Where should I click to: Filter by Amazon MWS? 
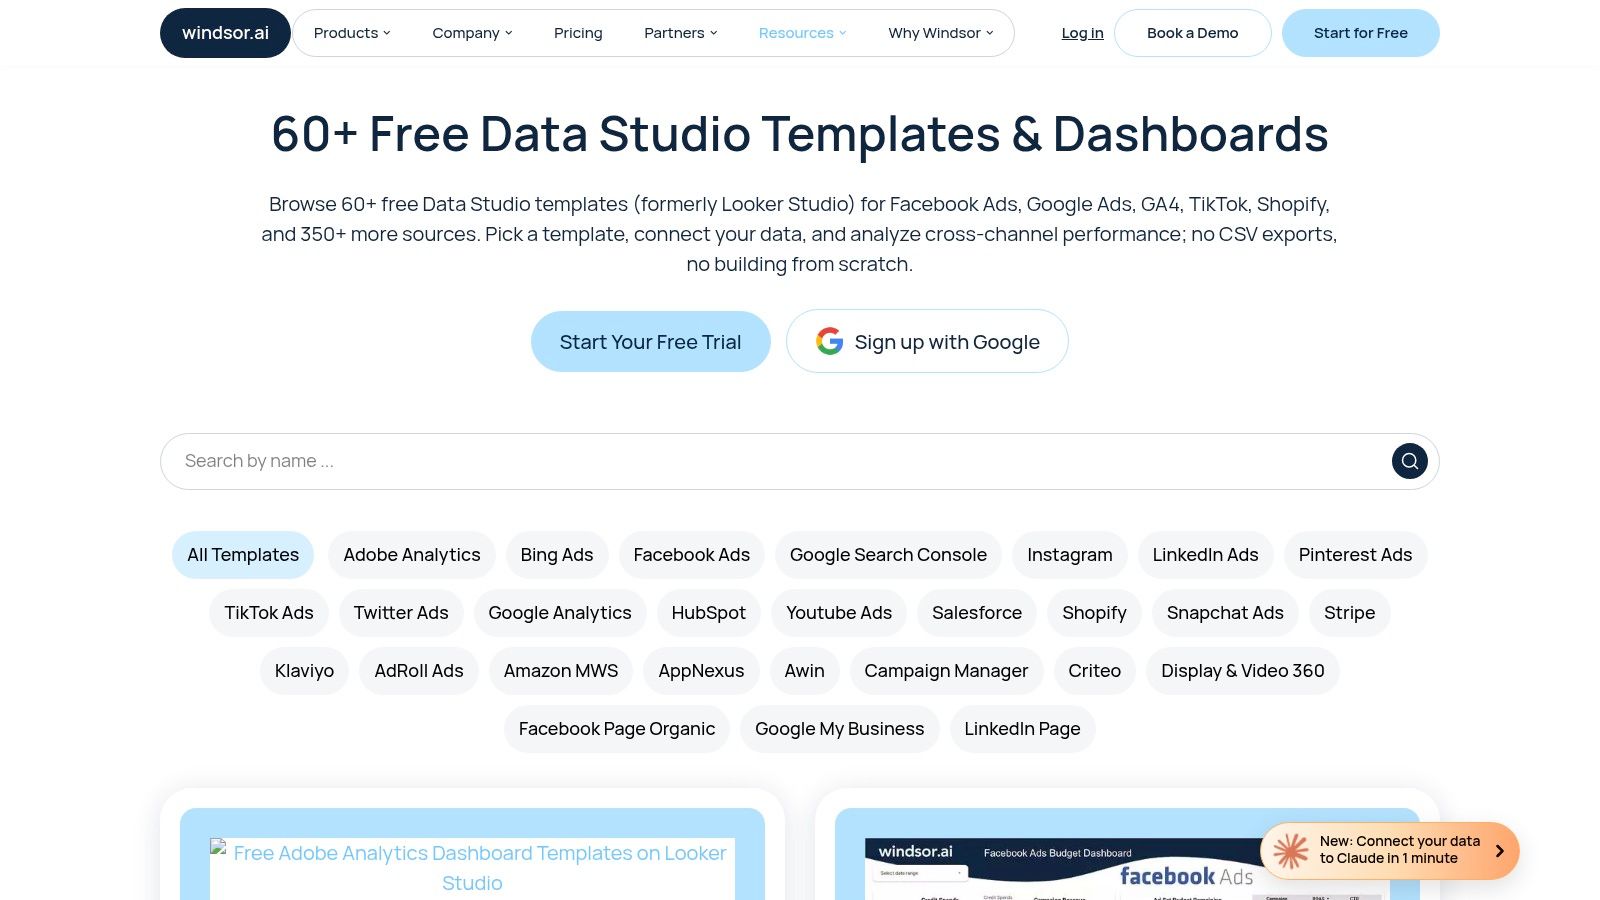click(x=561, y=671)
